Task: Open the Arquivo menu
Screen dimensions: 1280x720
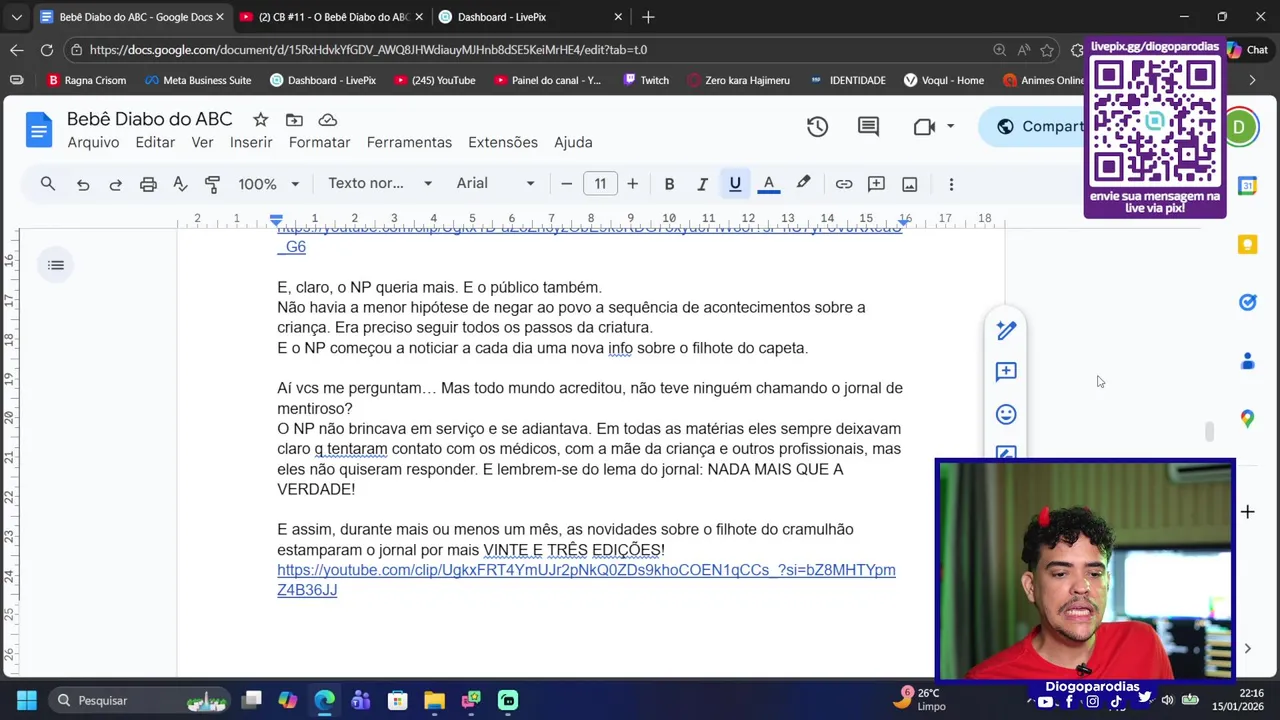Action: (x=93, y=143)
